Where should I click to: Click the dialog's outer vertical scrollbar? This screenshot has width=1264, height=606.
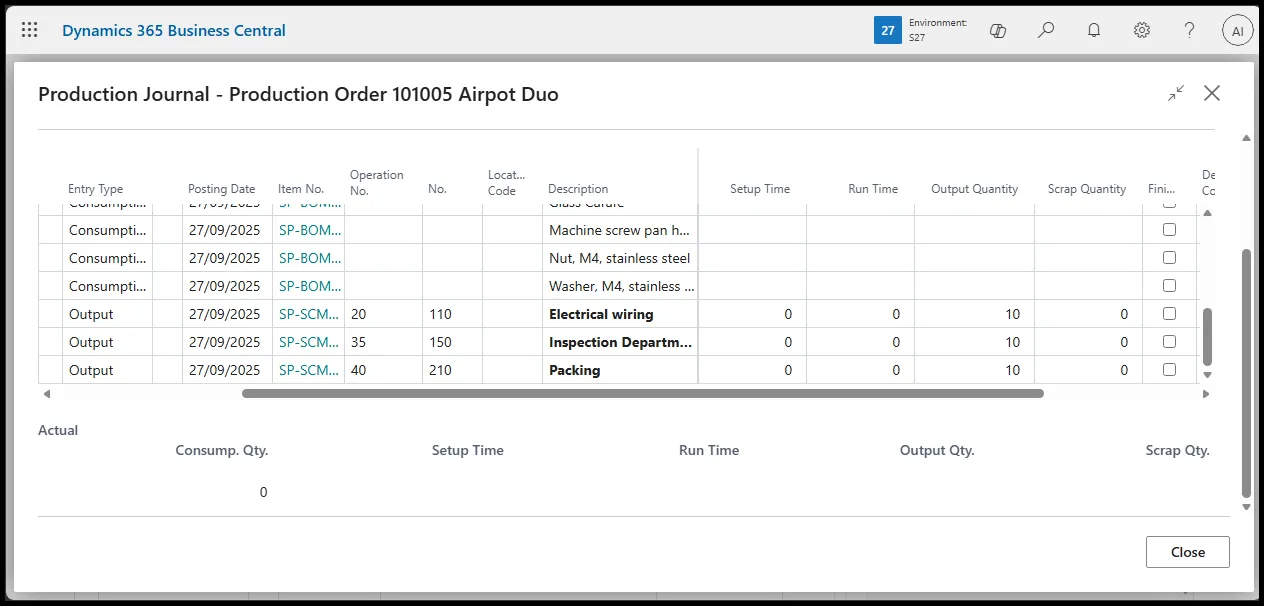[1246, 373]
